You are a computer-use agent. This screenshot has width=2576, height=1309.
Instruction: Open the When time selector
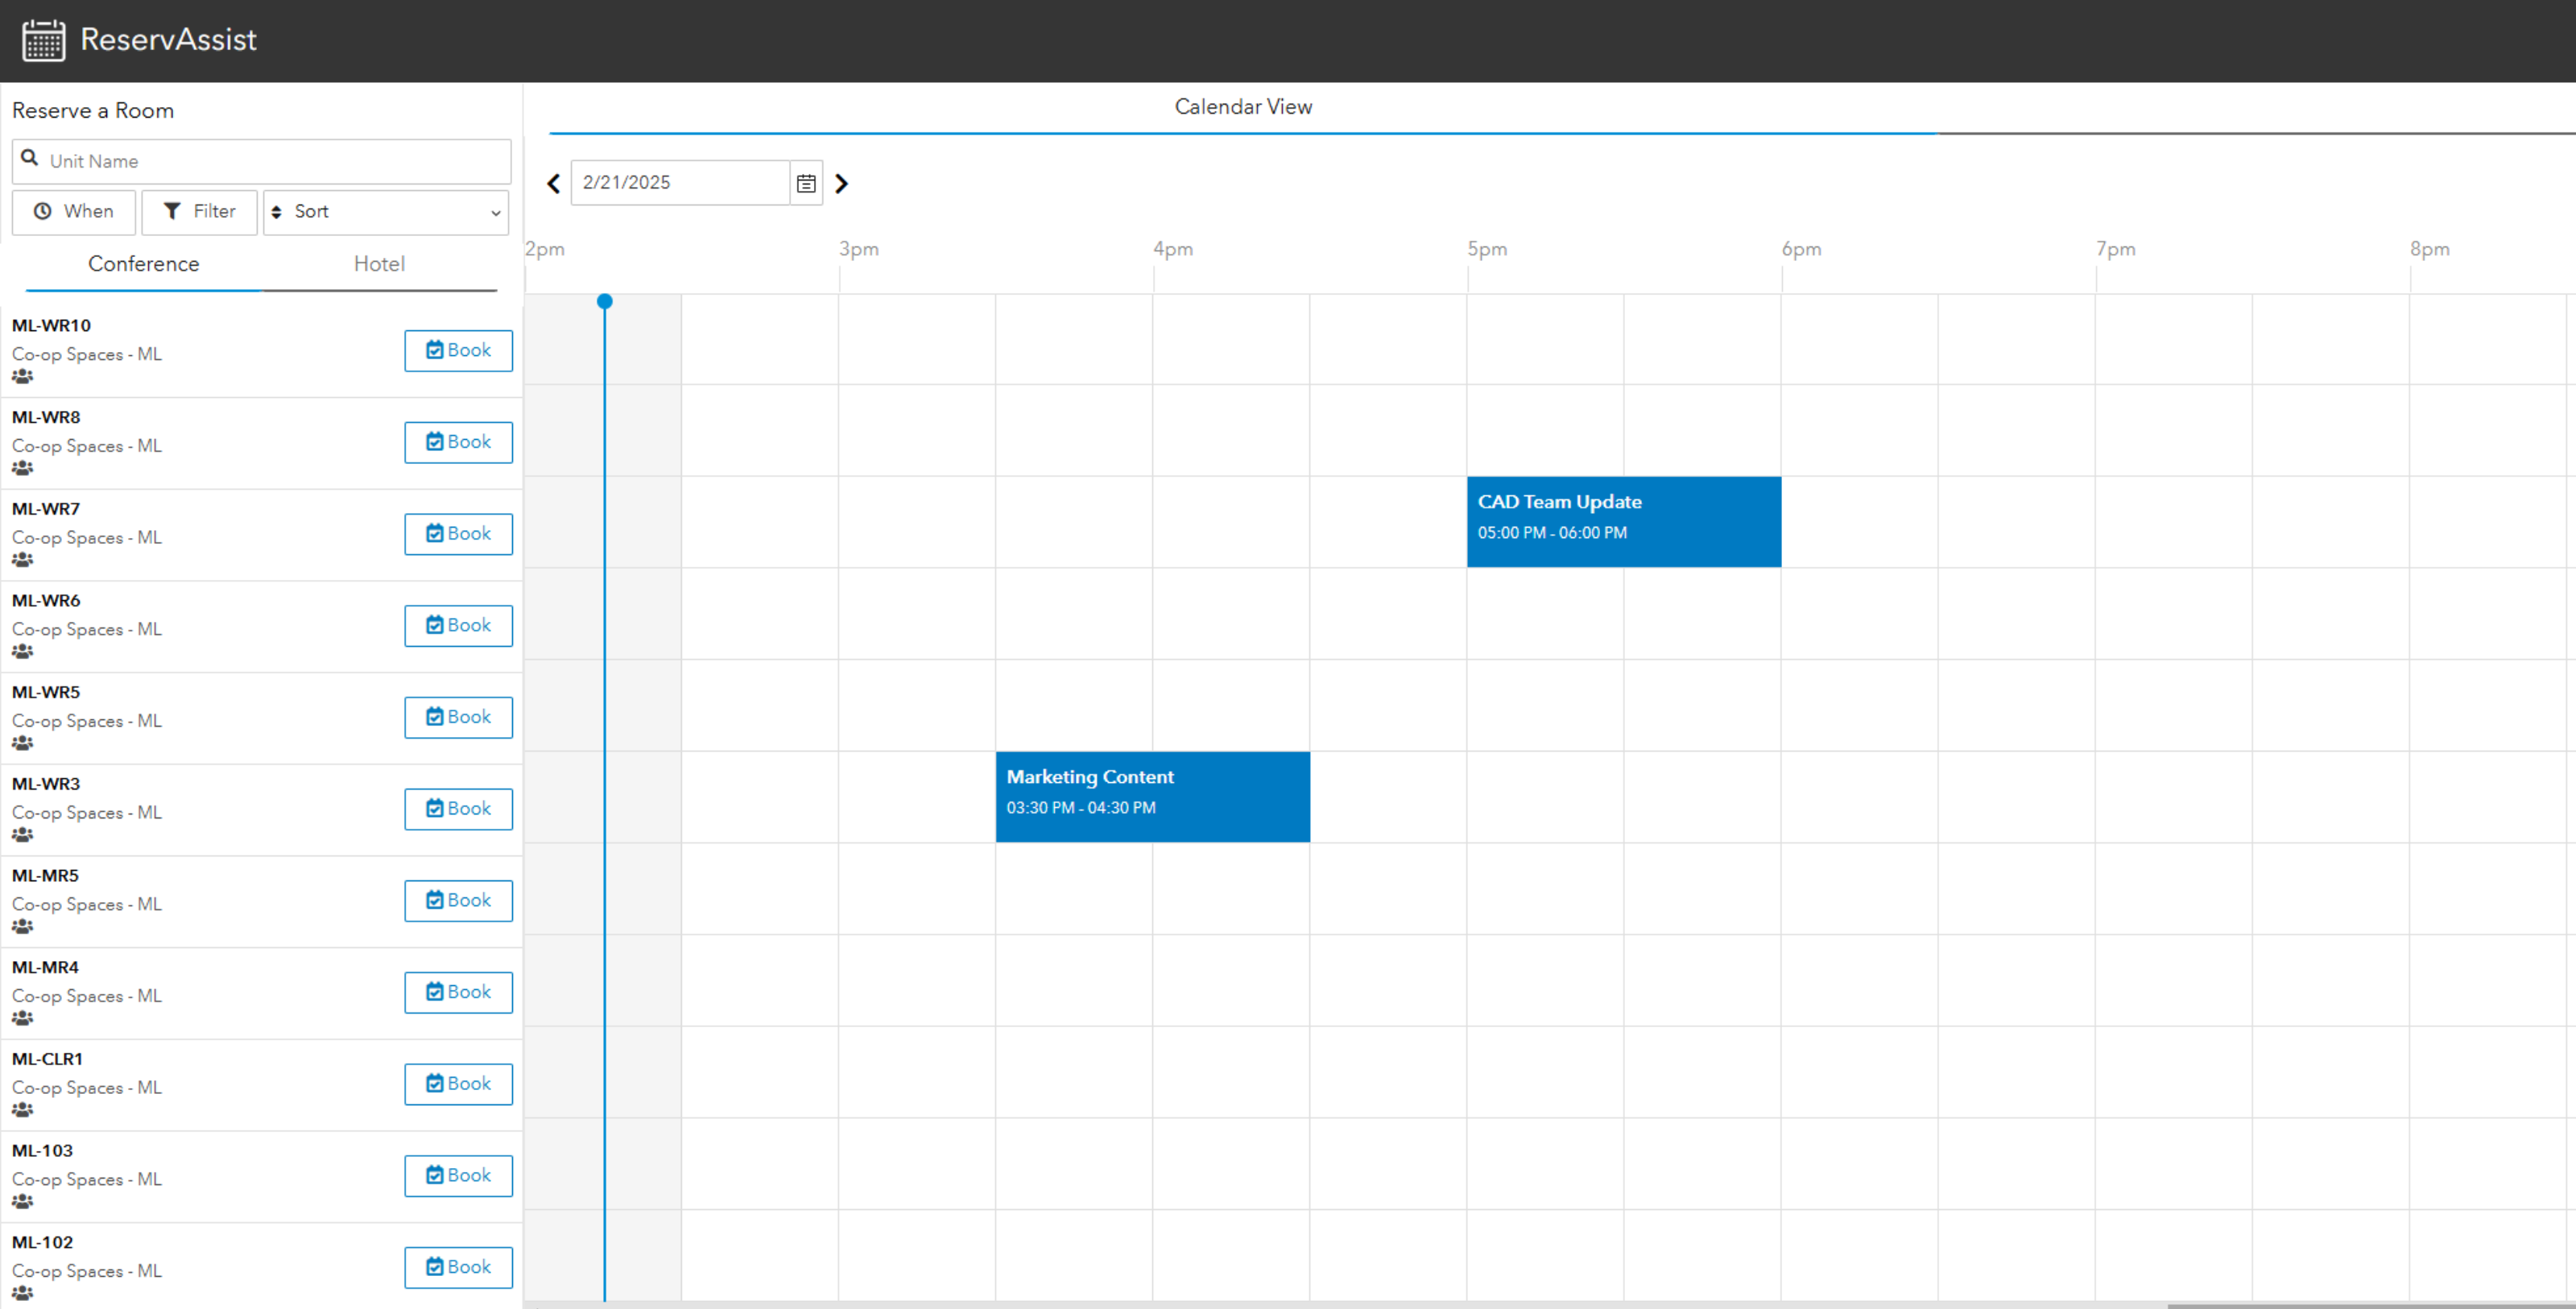point(73,212)
